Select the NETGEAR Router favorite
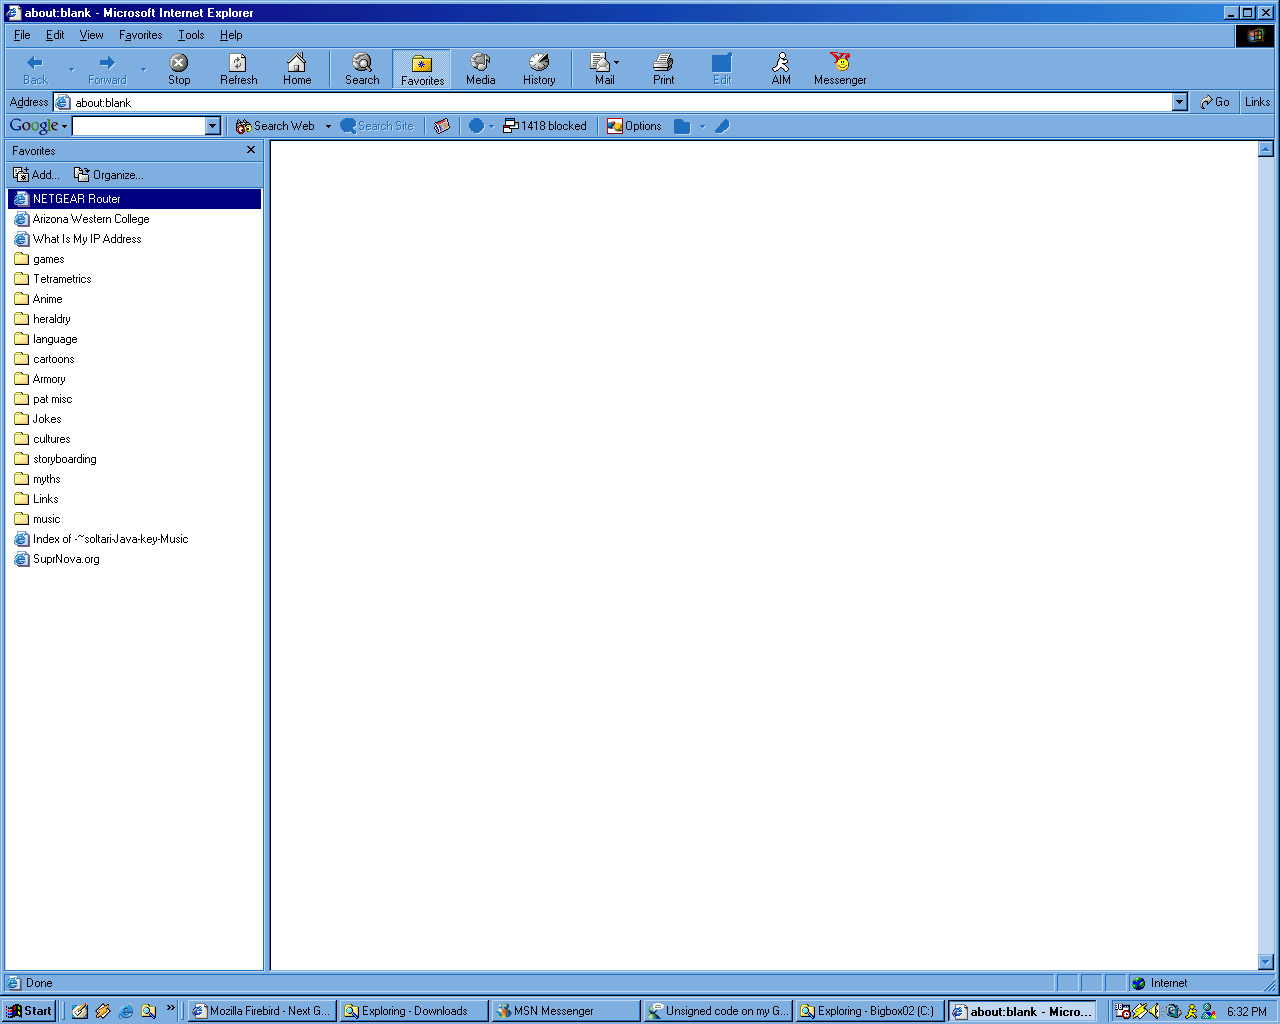This screenshot has height=1024, width=1280. pyautogui.click(x=134, y=199)
